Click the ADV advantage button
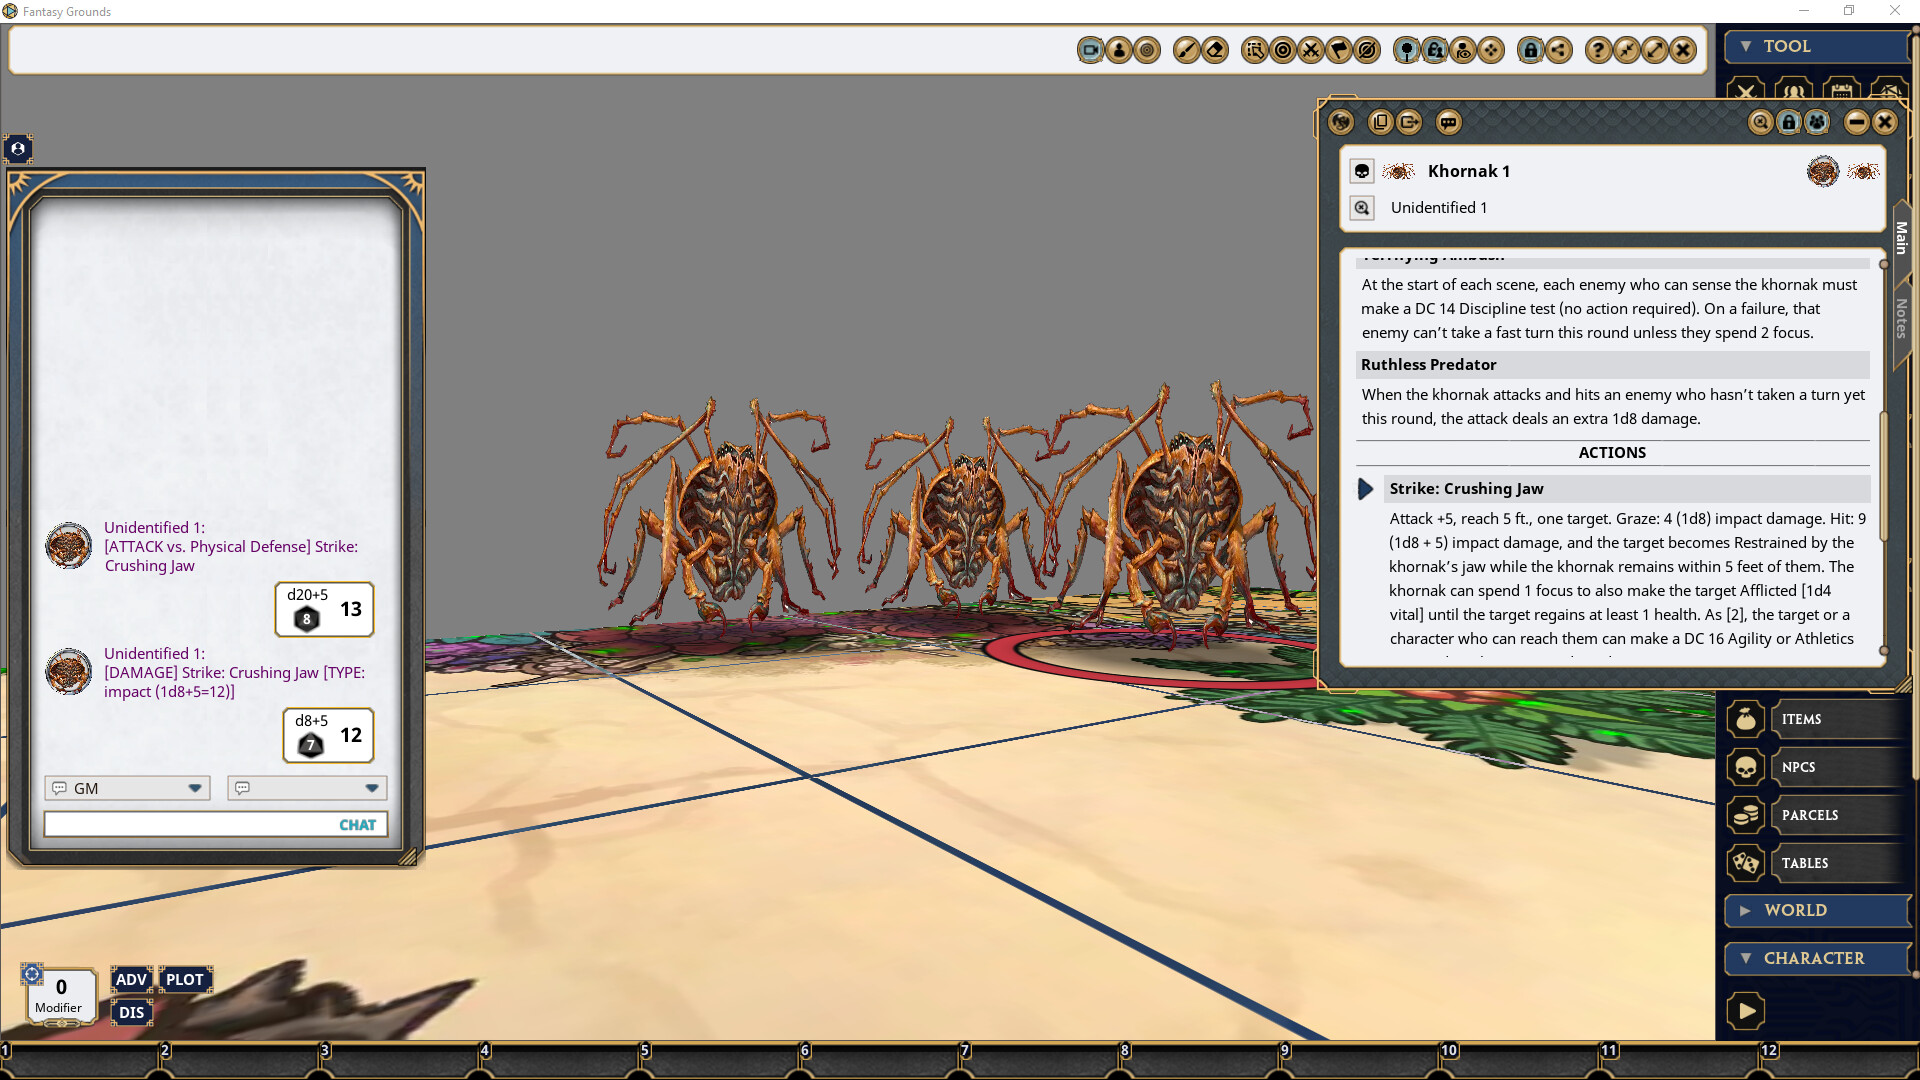Viewport: 1920px width, 1080px height. [x=131, y=980]
